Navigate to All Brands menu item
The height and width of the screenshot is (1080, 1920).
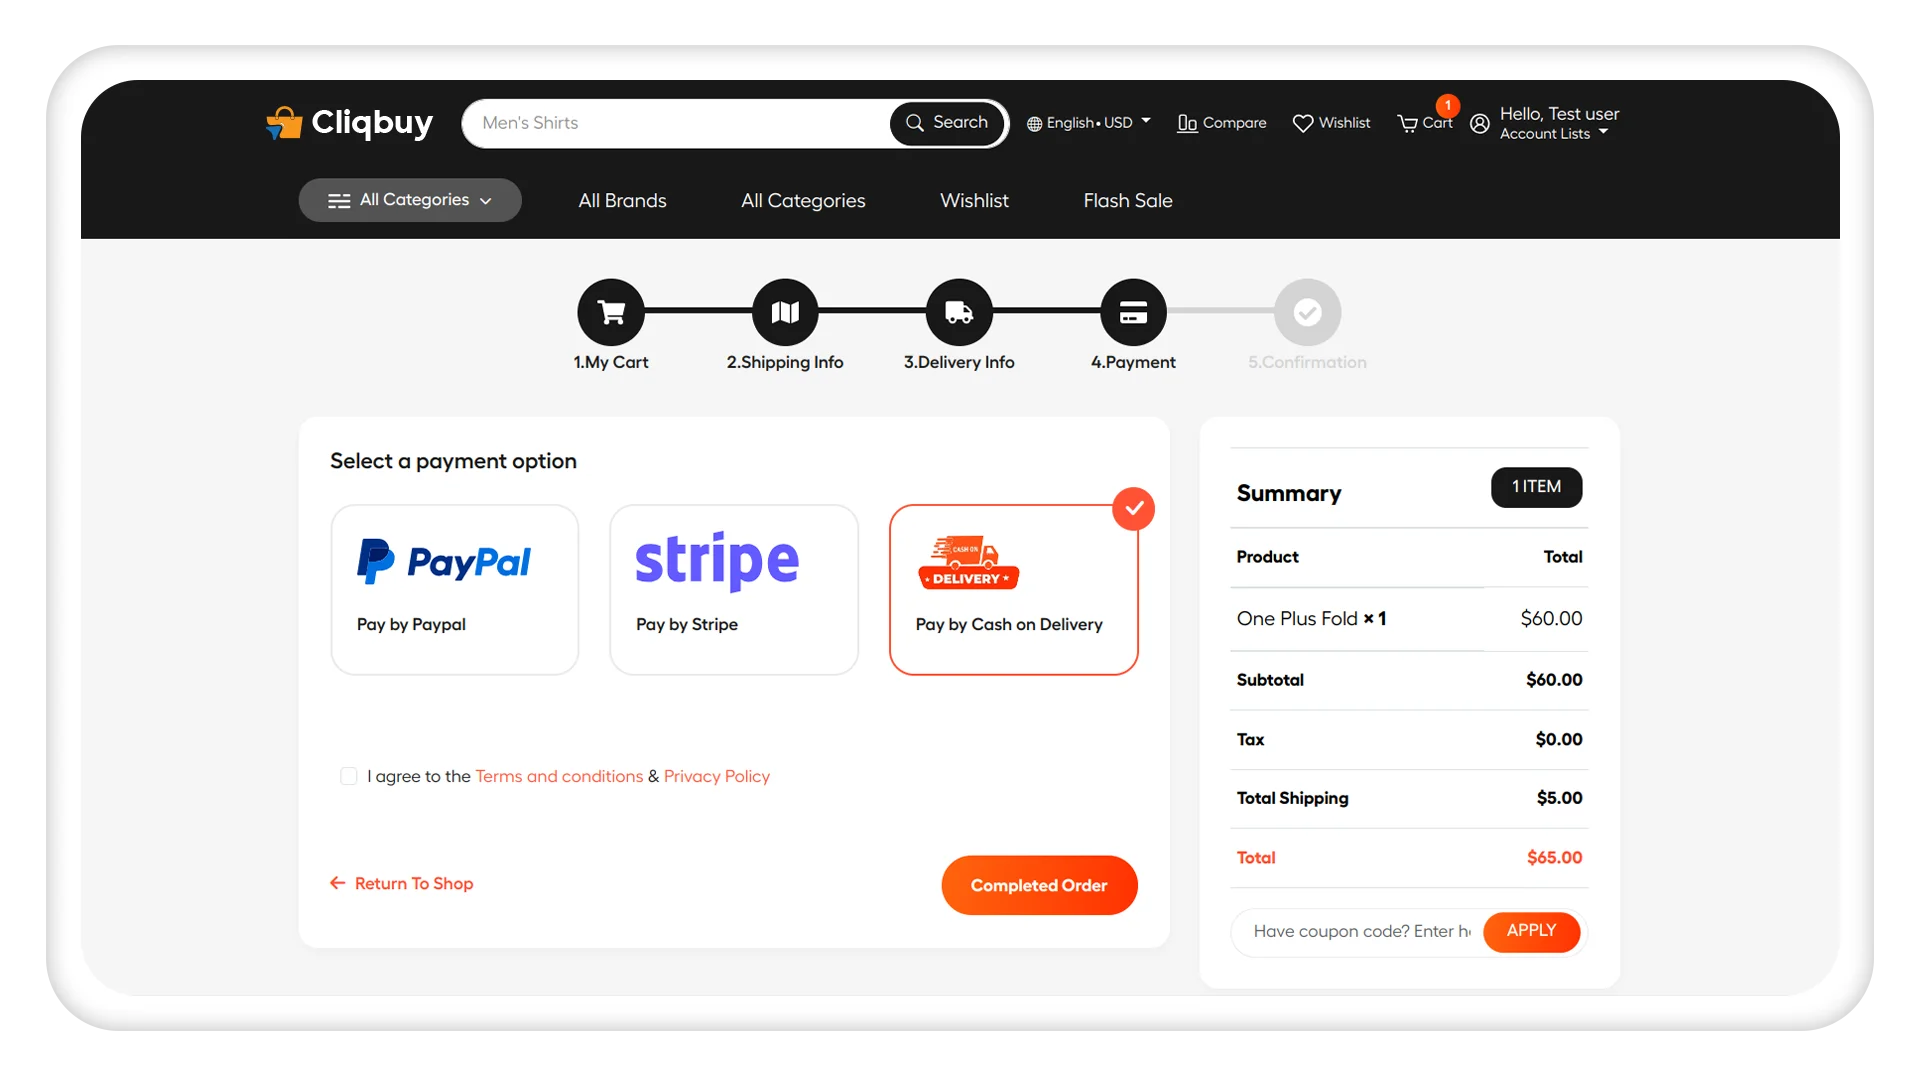tap(622, 199)
